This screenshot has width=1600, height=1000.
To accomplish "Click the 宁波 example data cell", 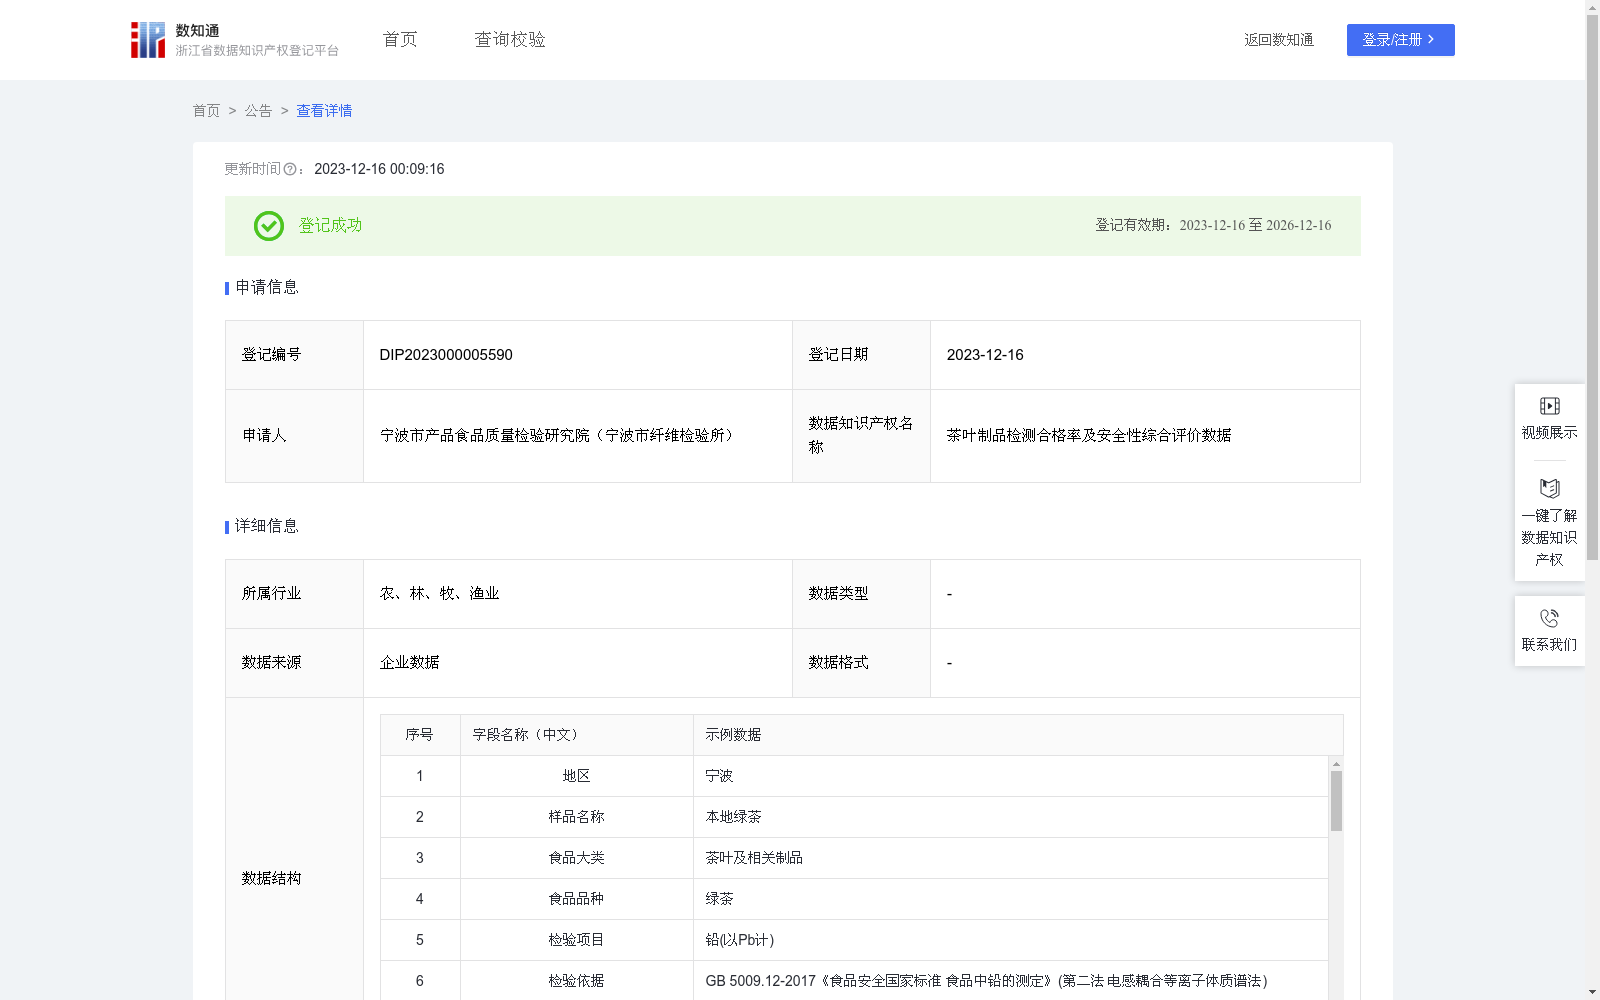I will tap(1010, 776).
